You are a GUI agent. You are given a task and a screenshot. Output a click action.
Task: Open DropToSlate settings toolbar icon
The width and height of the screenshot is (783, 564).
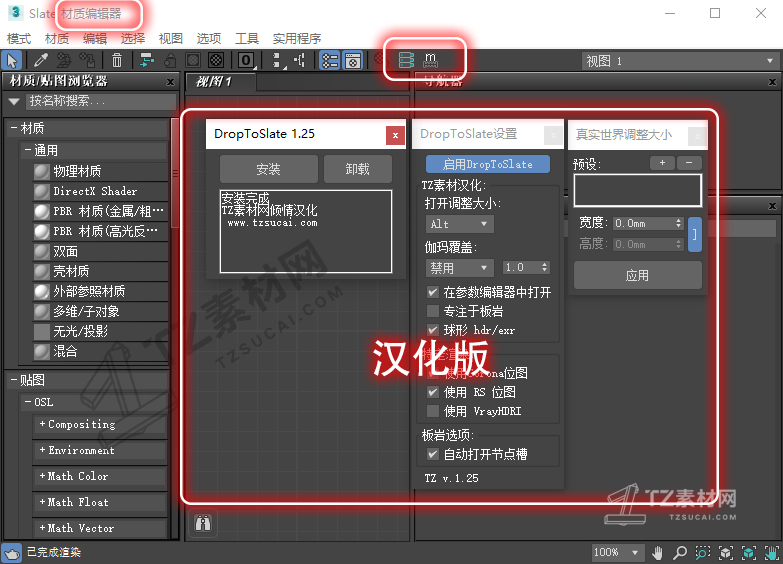point(406,60)
